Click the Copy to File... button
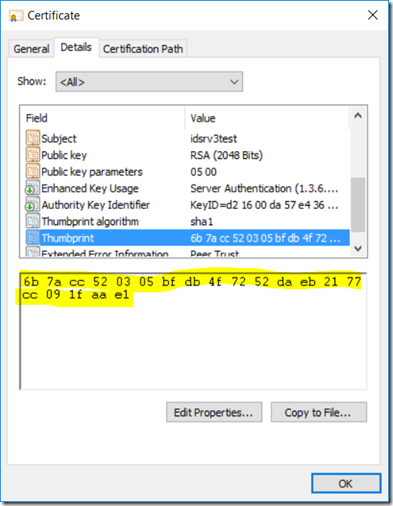This screenshot has width=393, height=506. [x=319, y=412]
